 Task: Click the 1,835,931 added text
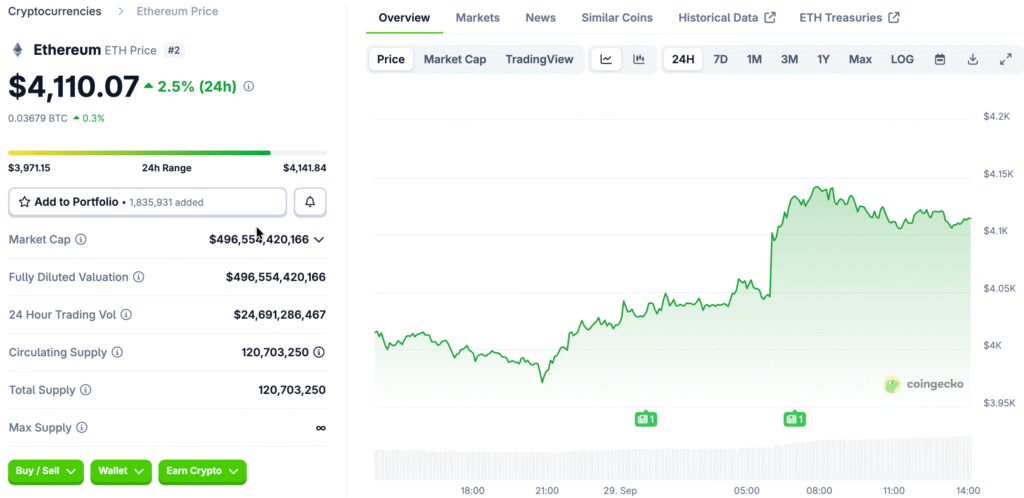(167, 202)
